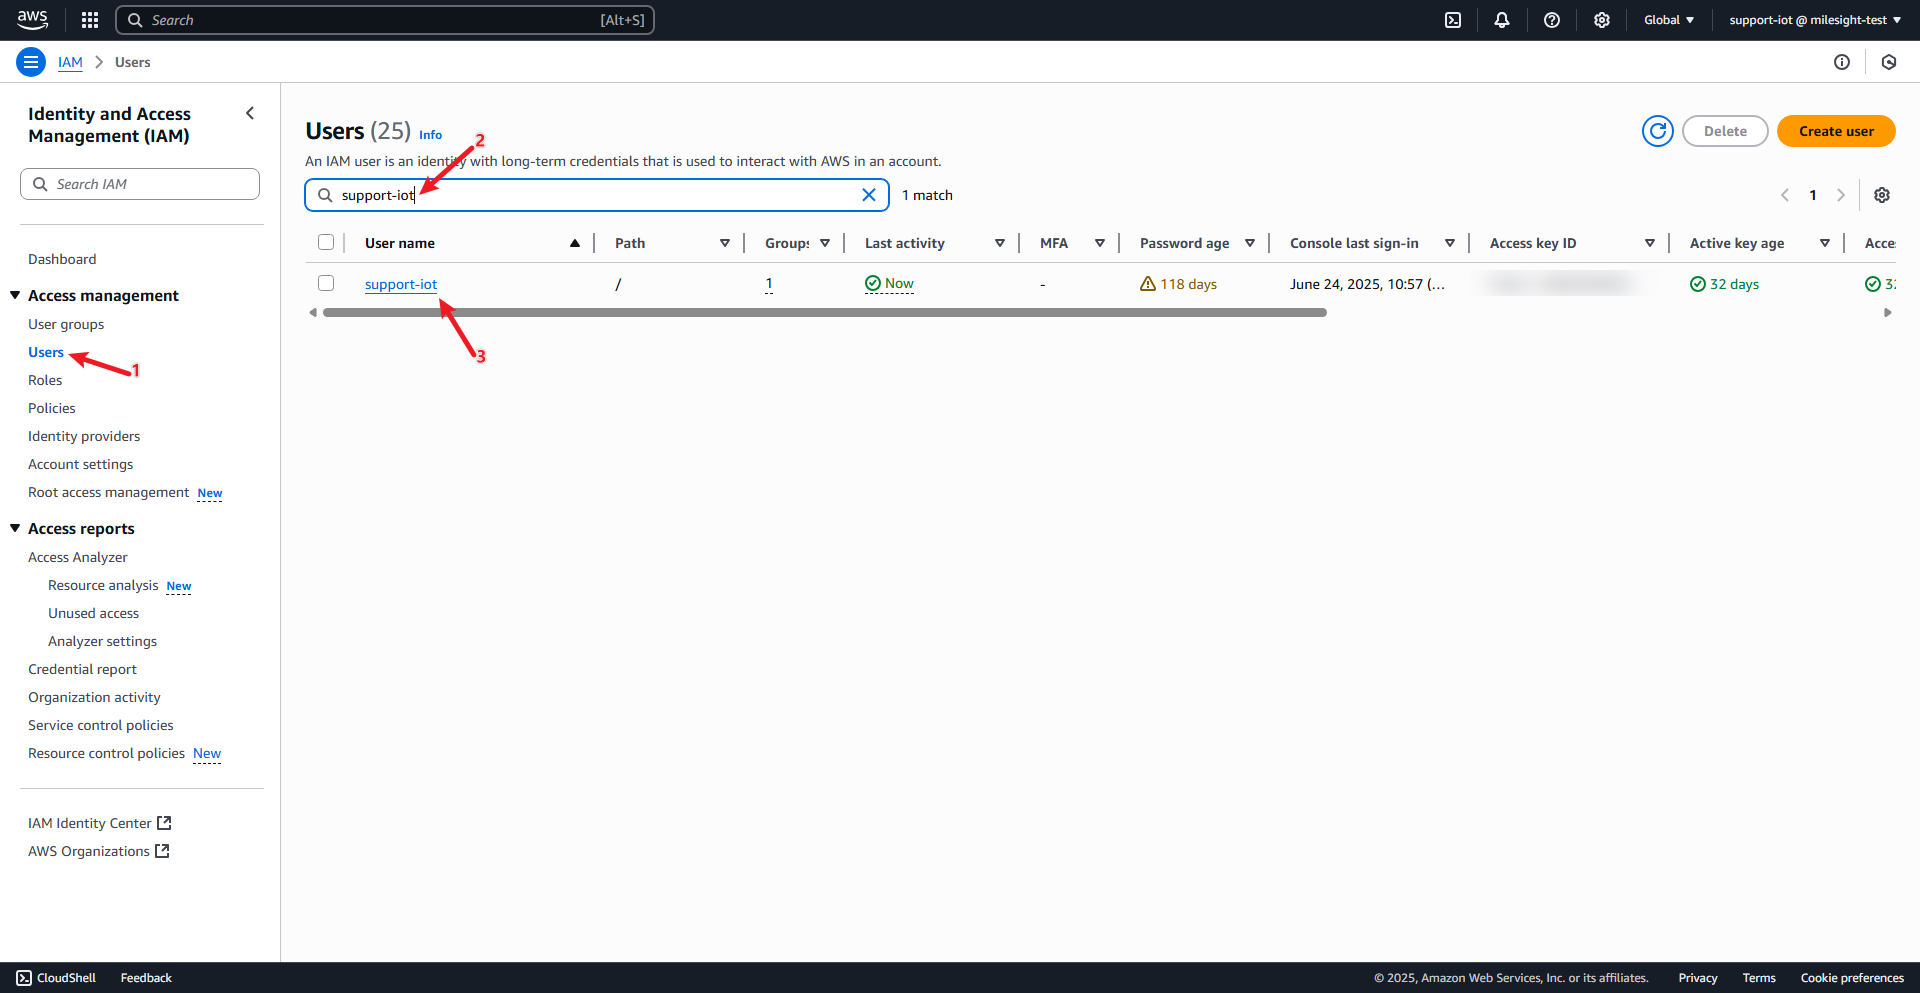Open the AWS services grid menu
Image resolution: width=1920 pixels, height=993 pixels.
click(x=90, y=20)
